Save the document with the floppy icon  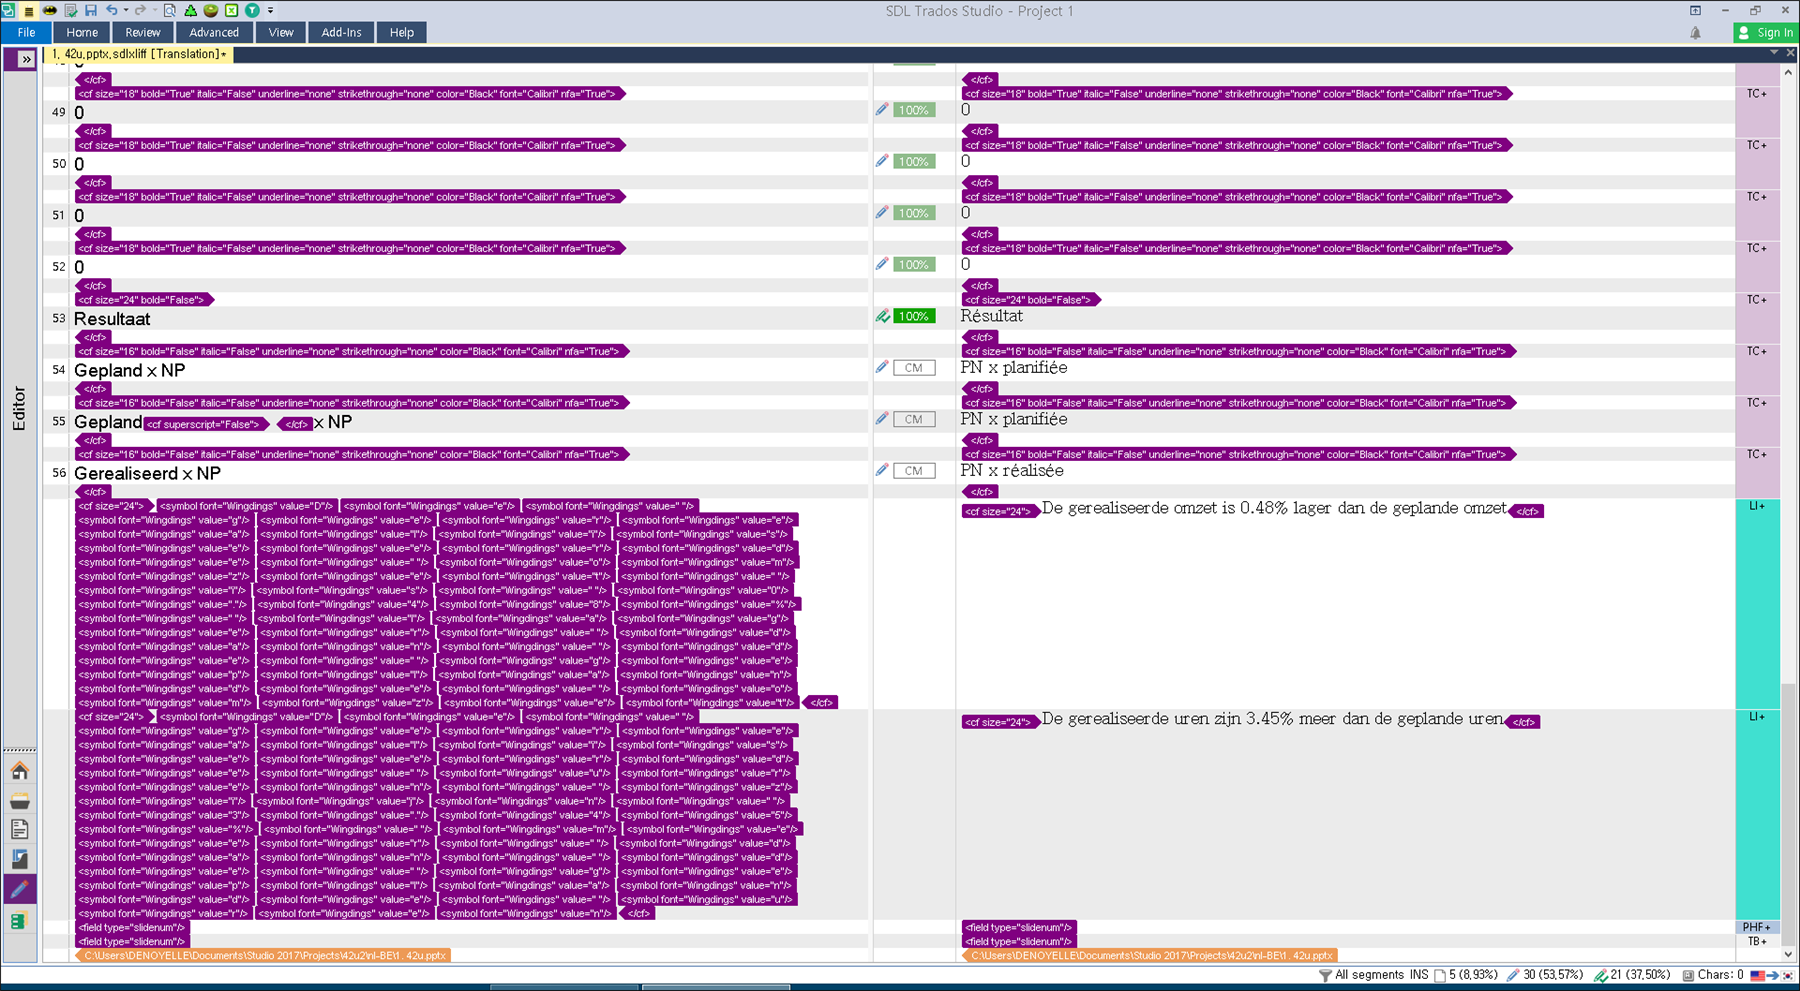point(90,10)
